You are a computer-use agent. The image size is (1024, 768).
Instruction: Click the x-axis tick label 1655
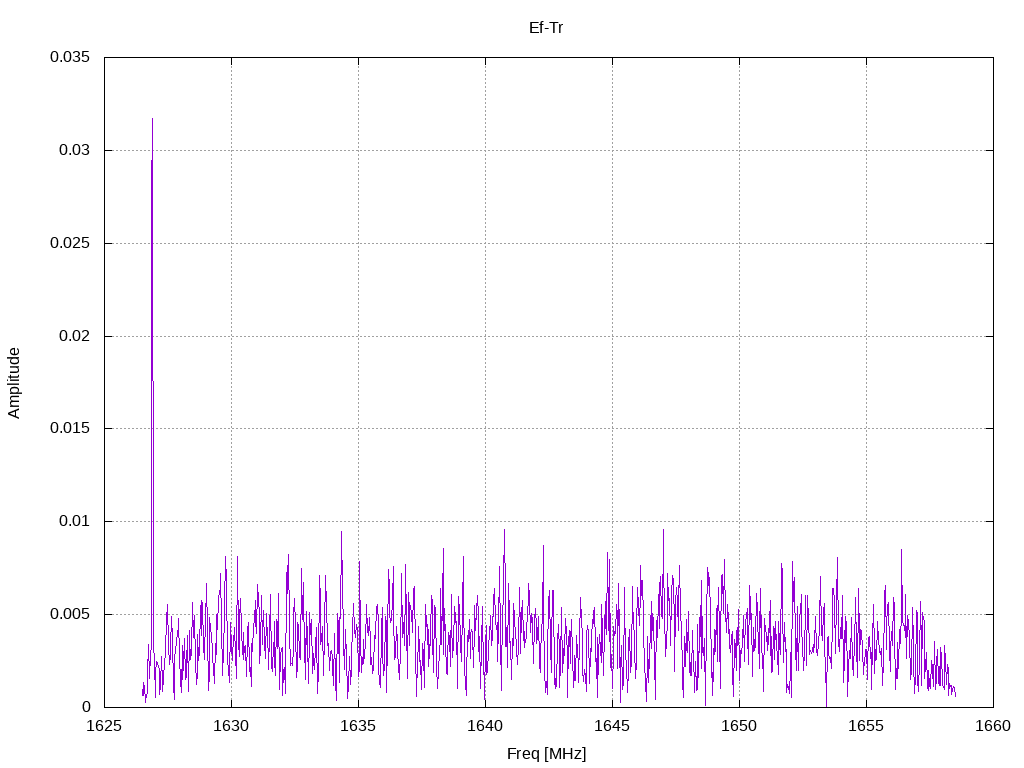click(867, 726)
